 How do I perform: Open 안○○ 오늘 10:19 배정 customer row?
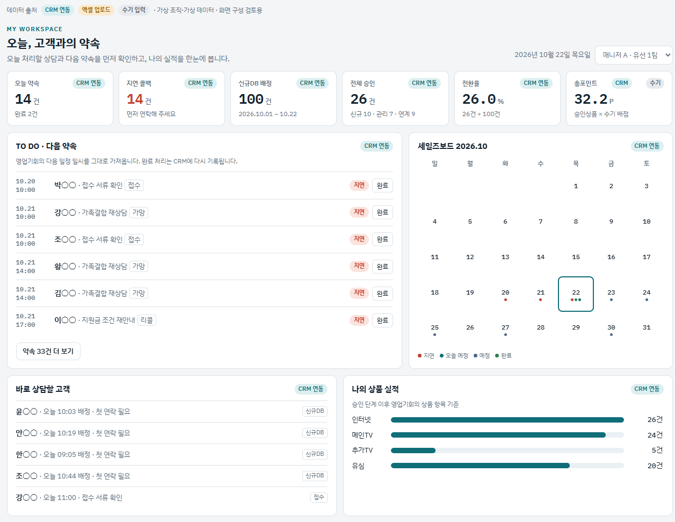(171, 433)
